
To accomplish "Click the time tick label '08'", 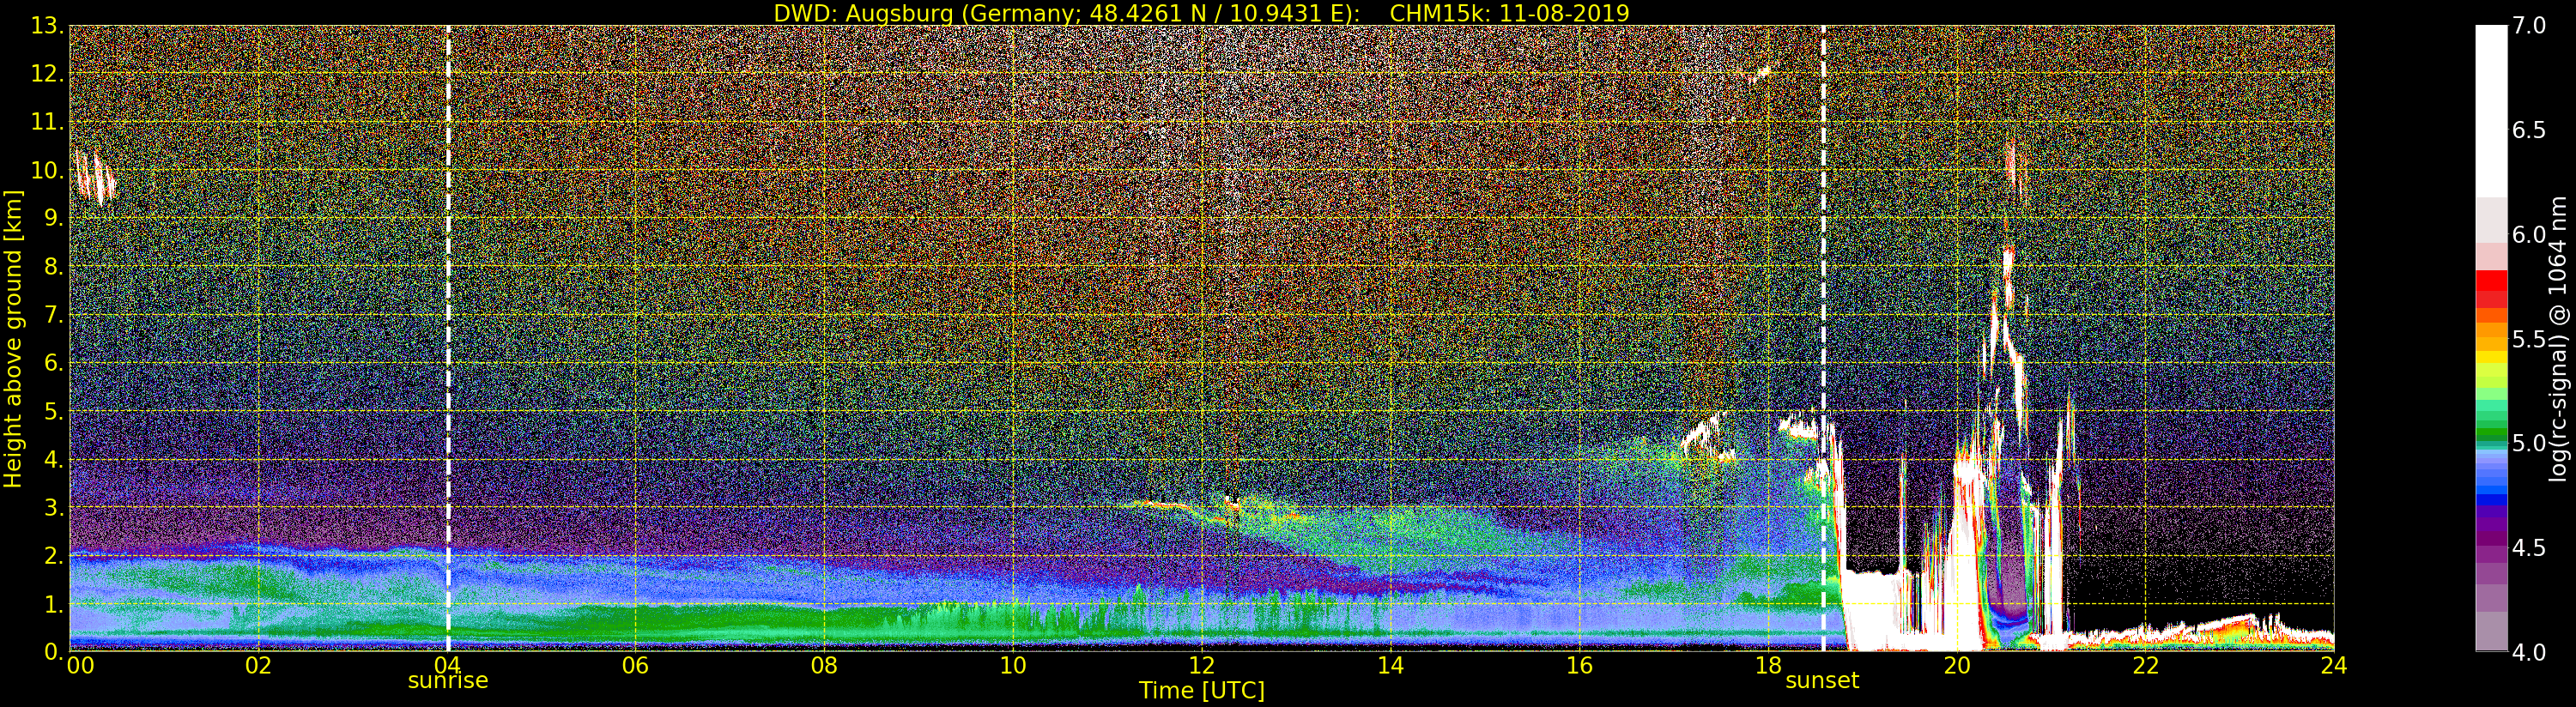I will (824, 665).
